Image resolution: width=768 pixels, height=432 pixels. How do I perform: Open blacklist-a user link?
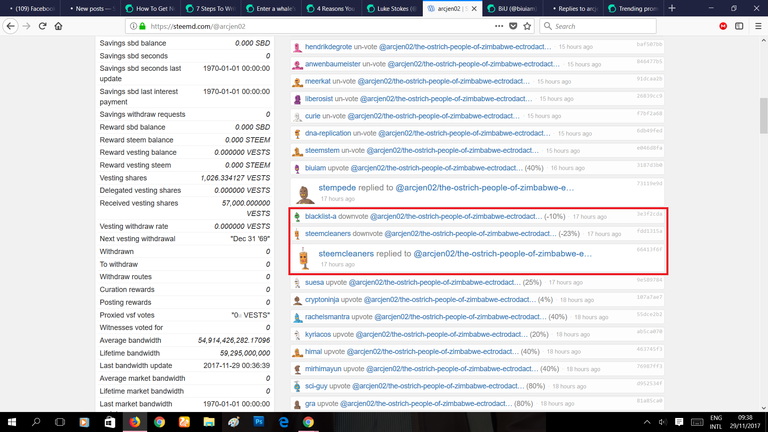pyautogui.click(x=320, y=216)
